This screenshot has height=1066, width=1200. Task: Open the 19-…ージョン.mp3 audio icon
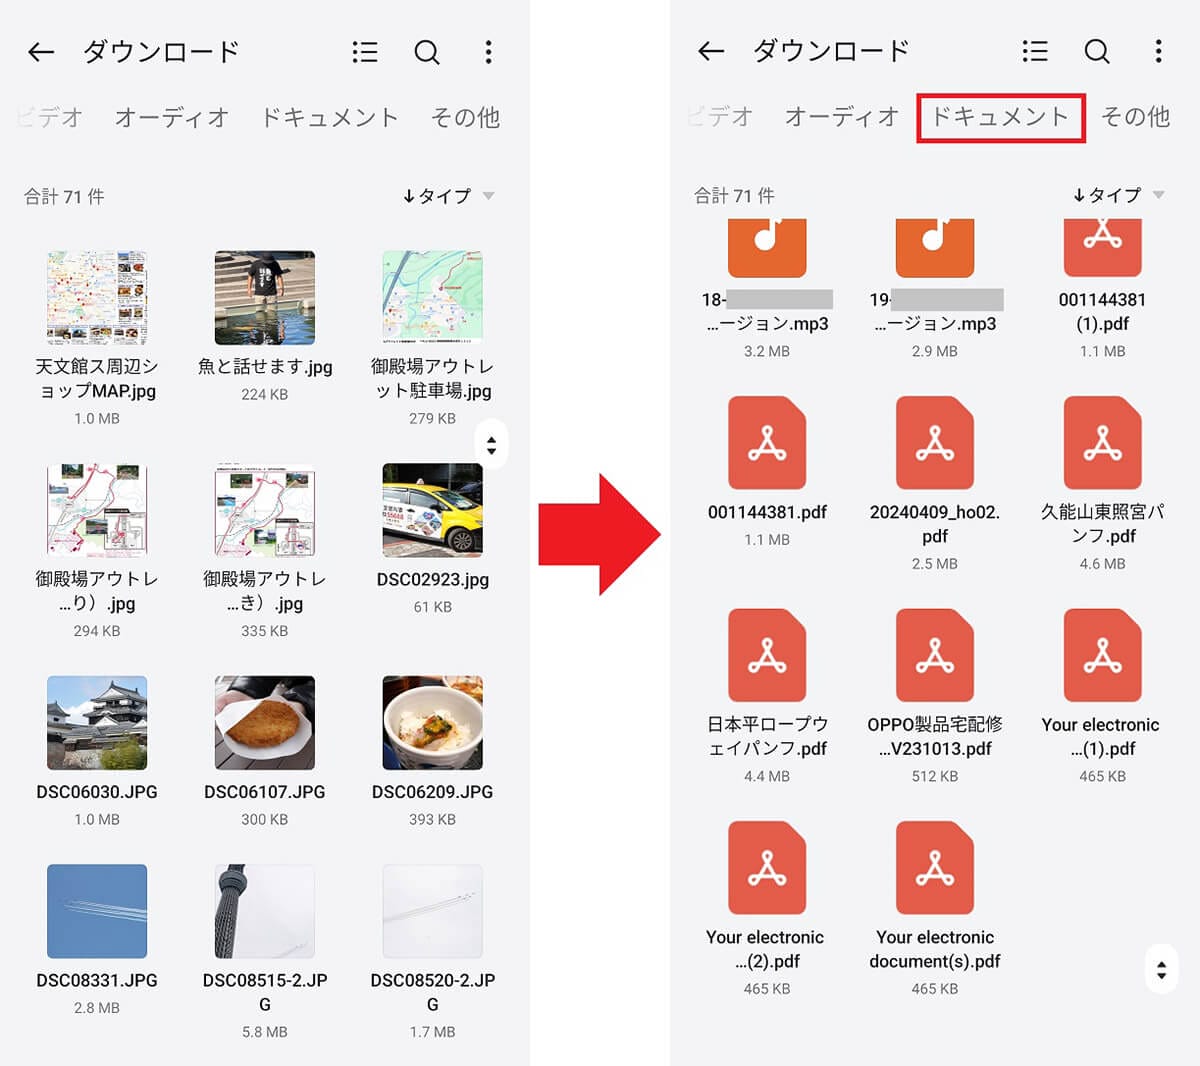pos(935,248)
